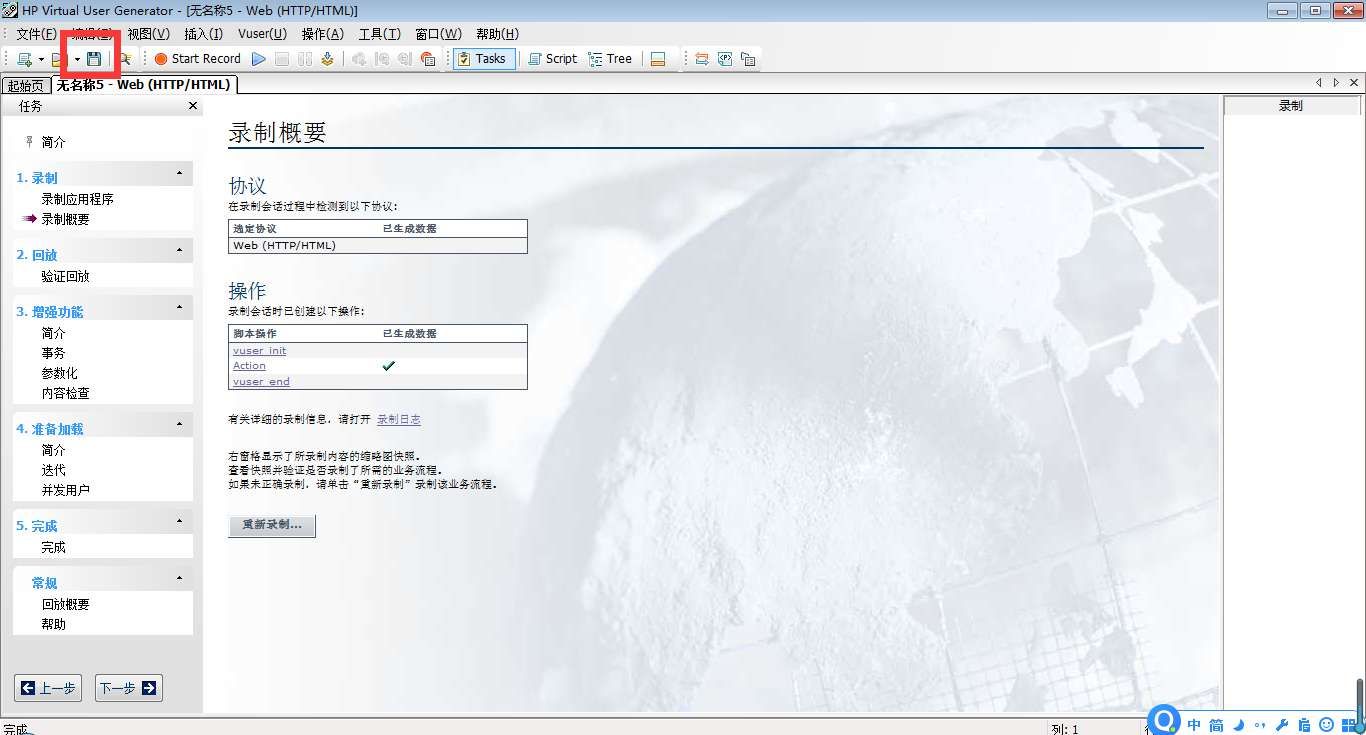The image size is (1366, 735).
Task: Click the 重新录制... button
Action: pos(272,525)
